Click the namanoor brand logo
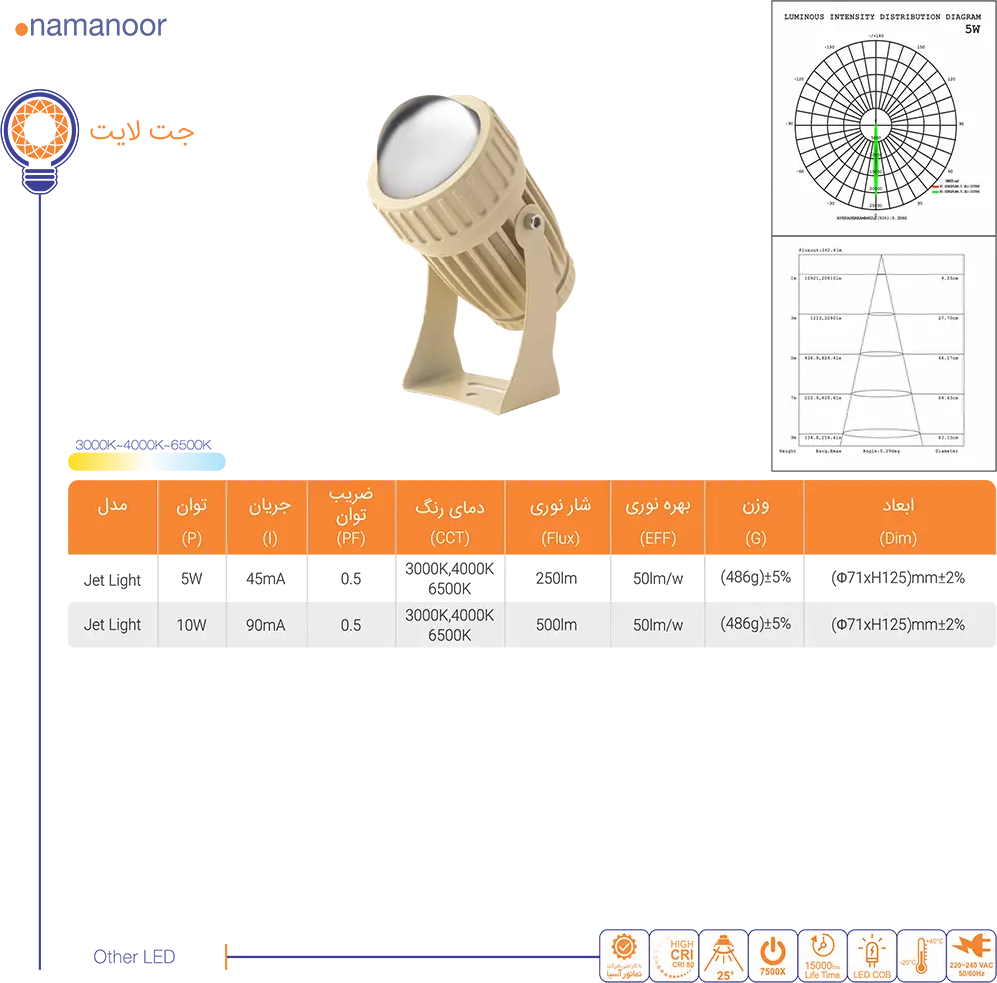The width and height of the screenshot is (997, 983). 91,26
